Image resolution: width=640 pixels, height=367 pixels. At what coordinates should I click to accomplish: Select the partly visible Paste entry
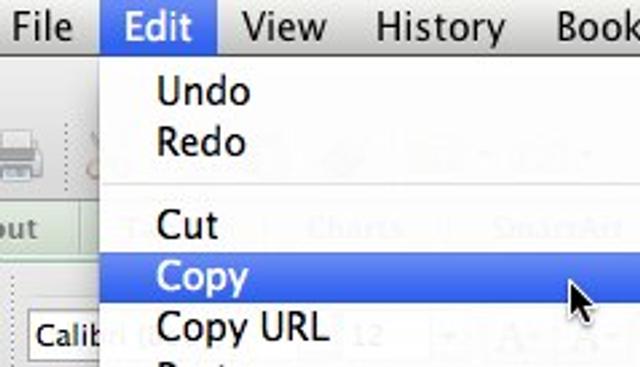click(370, 362)
